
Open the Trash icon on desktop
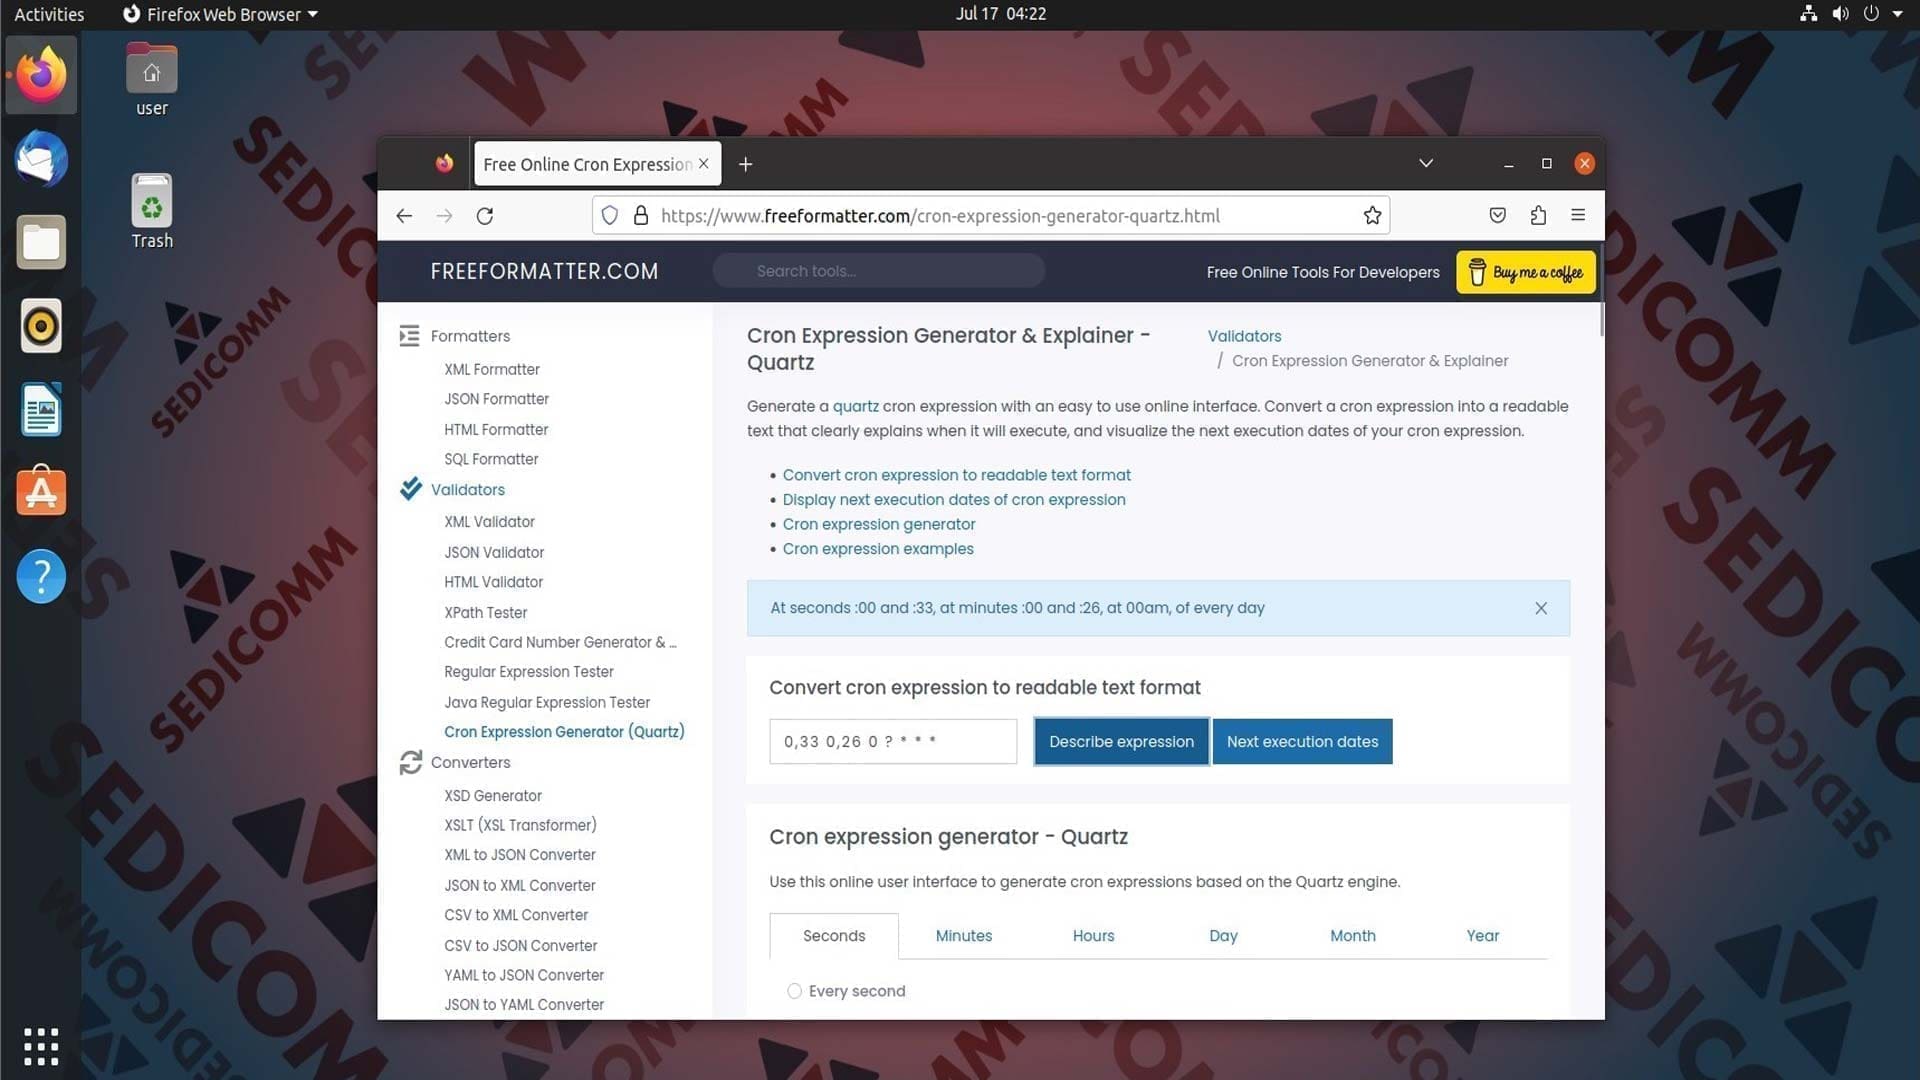(x=152, y=211)
